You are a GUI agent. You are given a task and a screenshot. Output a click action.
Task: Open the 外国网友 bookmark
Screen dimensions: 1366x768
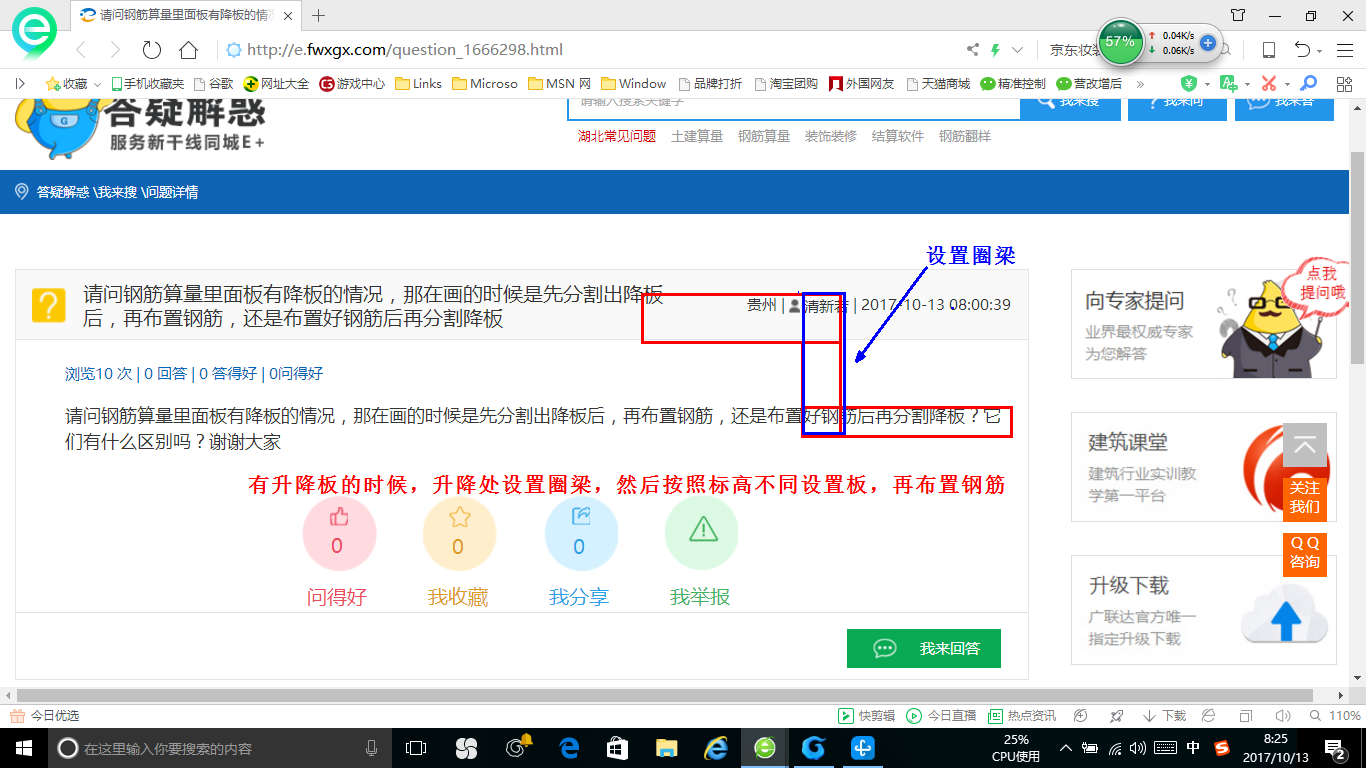pyautogui.click(x=861, y=84)
